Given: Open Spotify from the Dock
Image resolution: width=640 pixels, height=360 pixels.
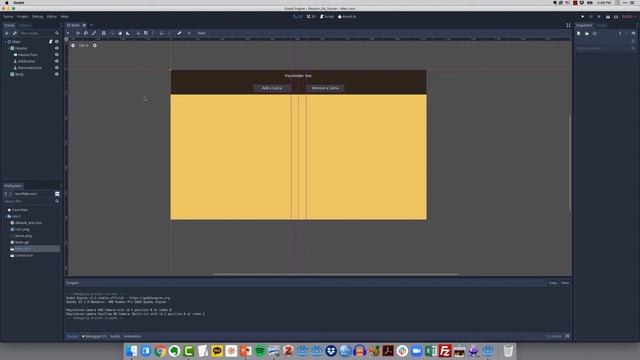Looking at the screenshot, I should [x=260, y=351].
